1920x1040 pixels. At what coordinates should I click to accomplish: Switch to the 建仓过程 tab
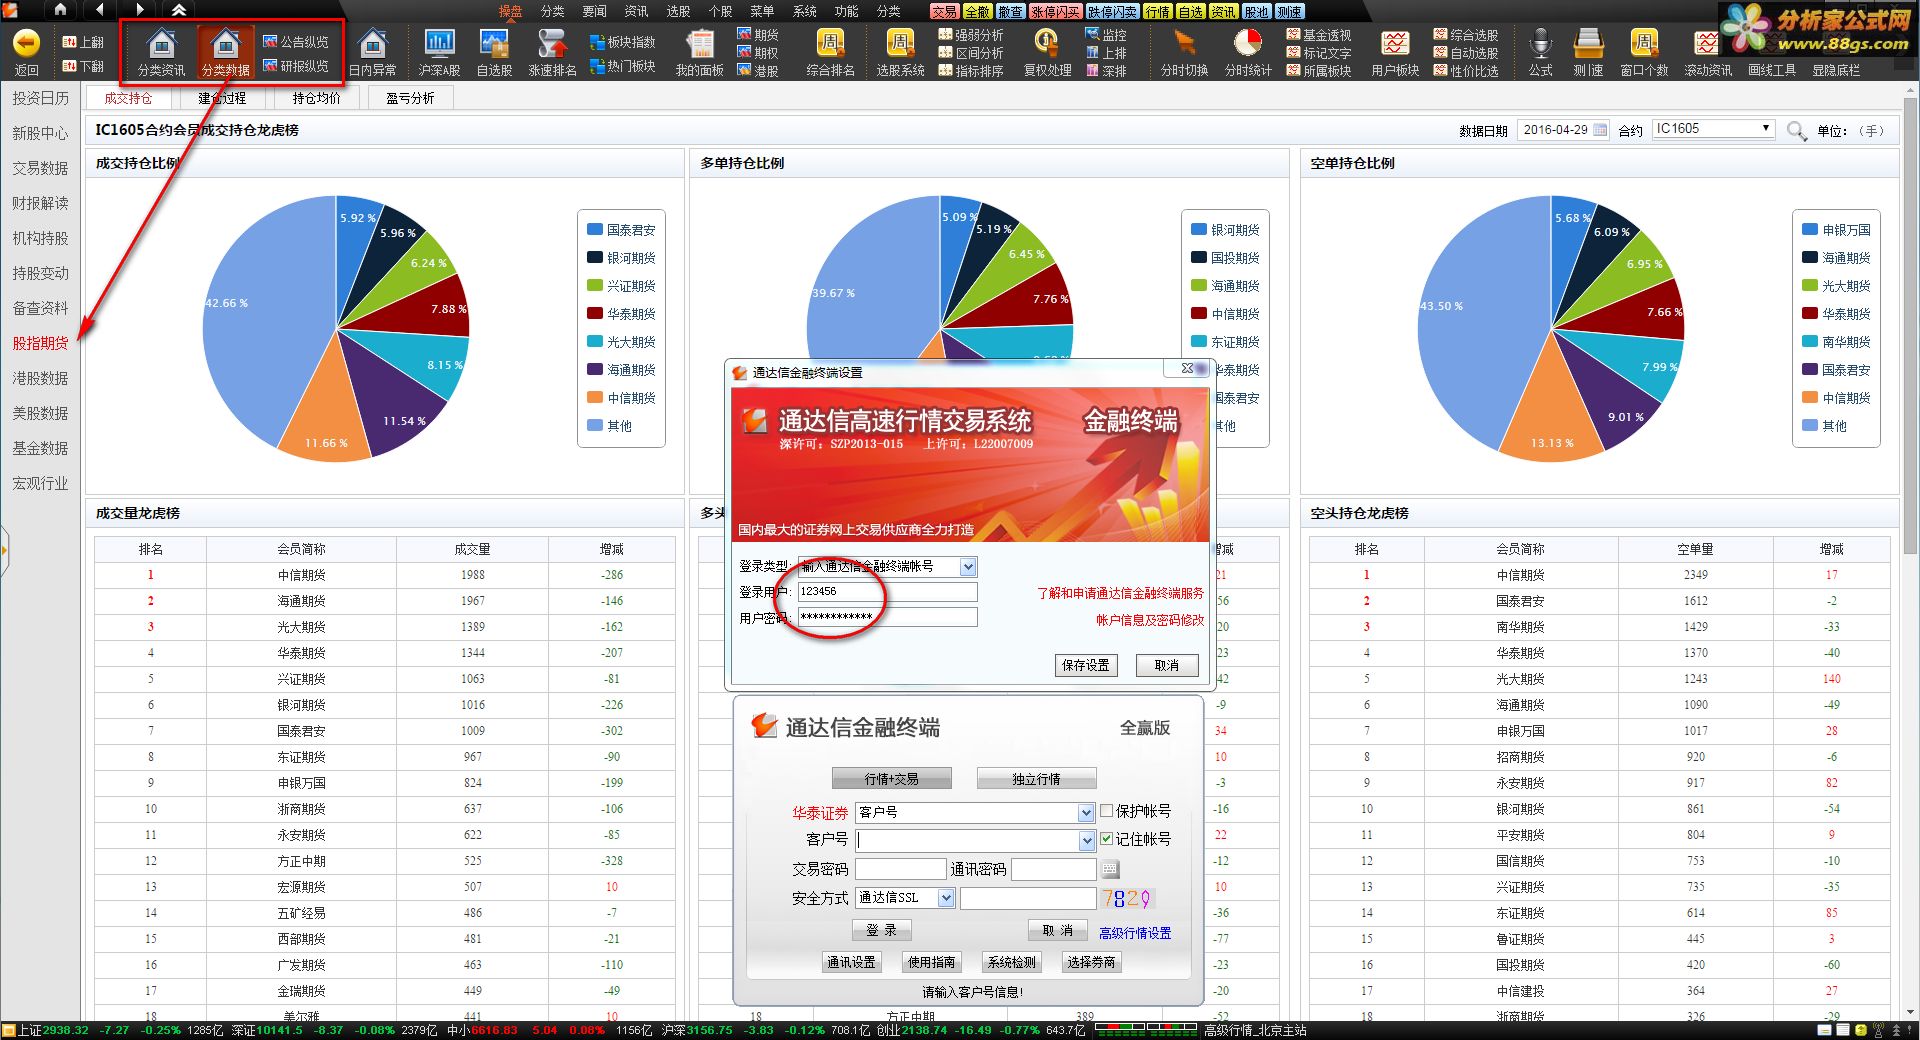pyautogui.click(x=222, y=98)
